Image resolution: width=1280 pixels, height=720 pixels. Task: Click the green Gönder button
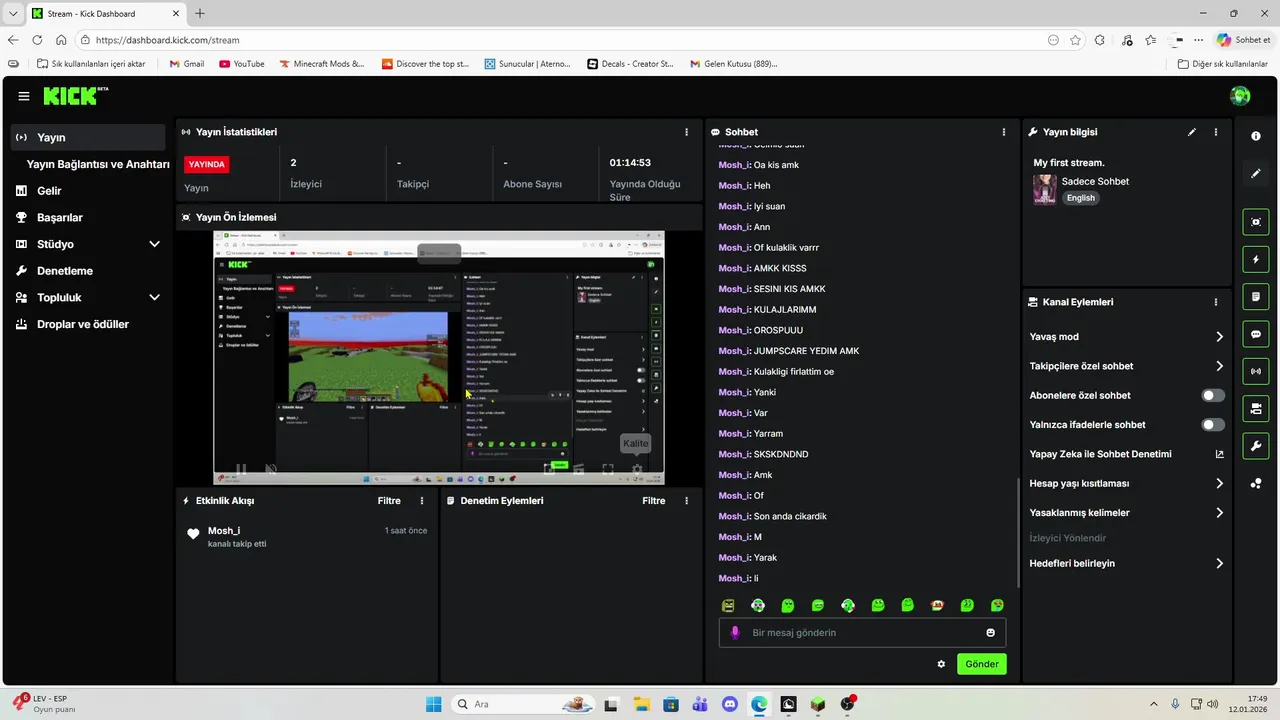[x=982, y=664]
